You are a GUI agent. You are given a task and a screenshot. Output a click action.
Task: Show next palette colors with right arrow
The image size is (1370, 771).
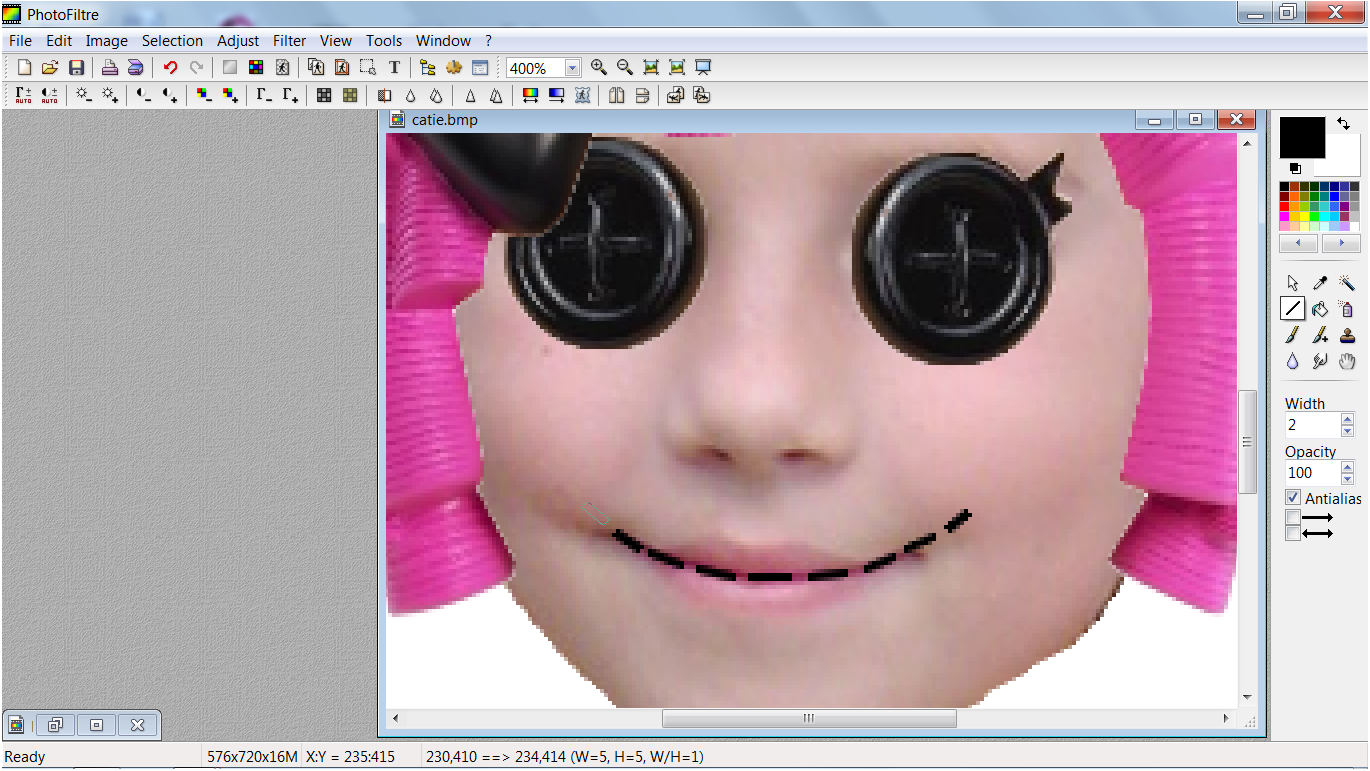pos(1341,244)
